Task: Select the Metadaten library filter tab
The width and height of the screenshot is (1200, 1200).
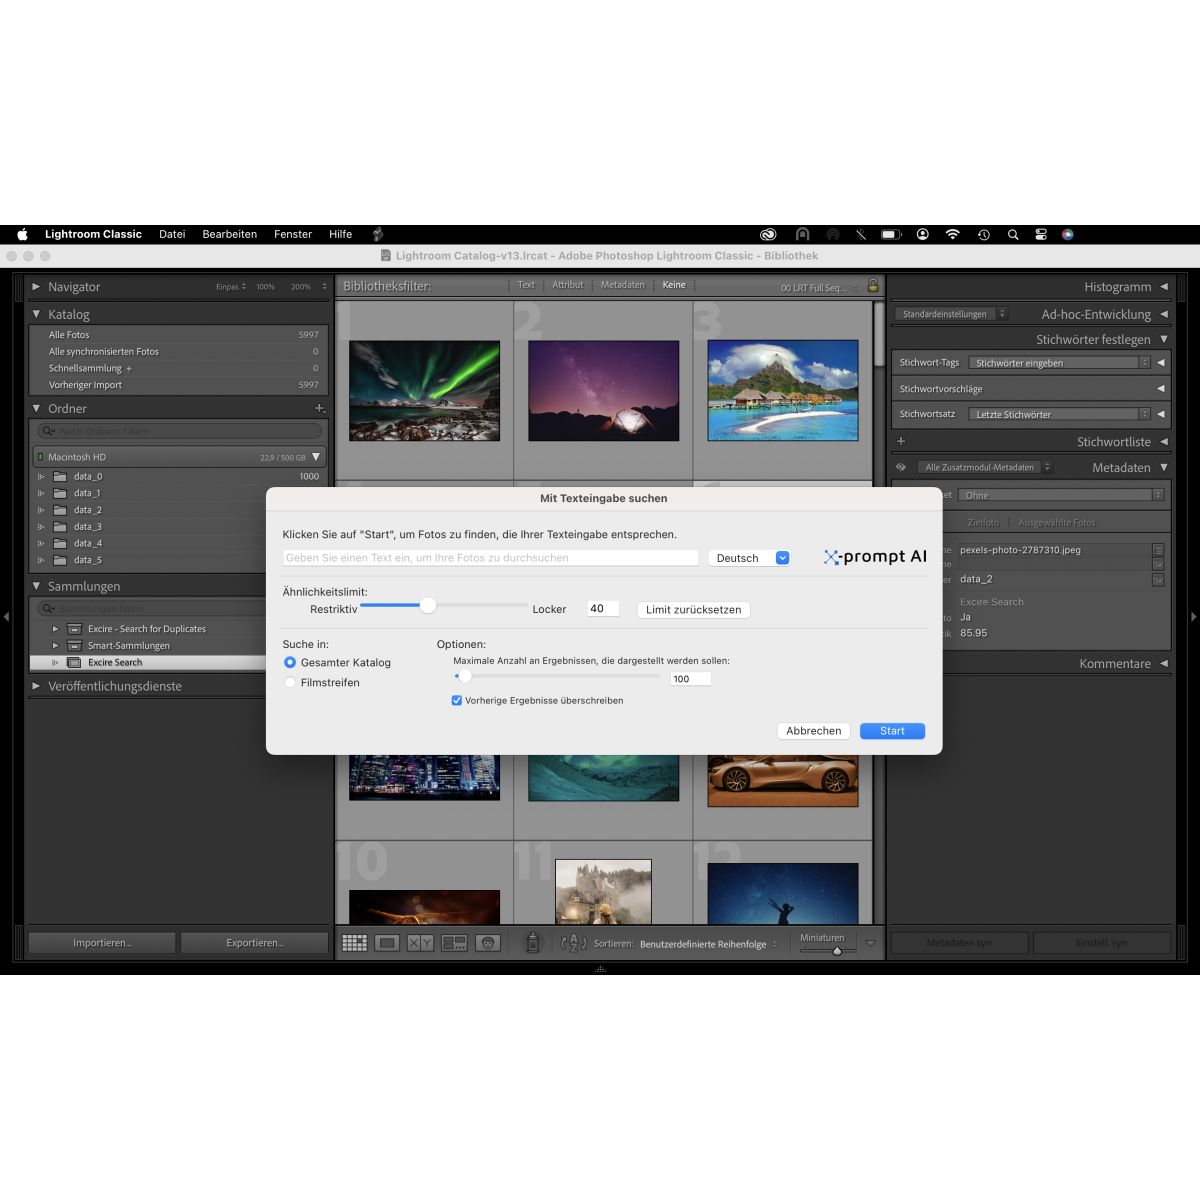Action: pyautogui.click(x=622, y=285)
